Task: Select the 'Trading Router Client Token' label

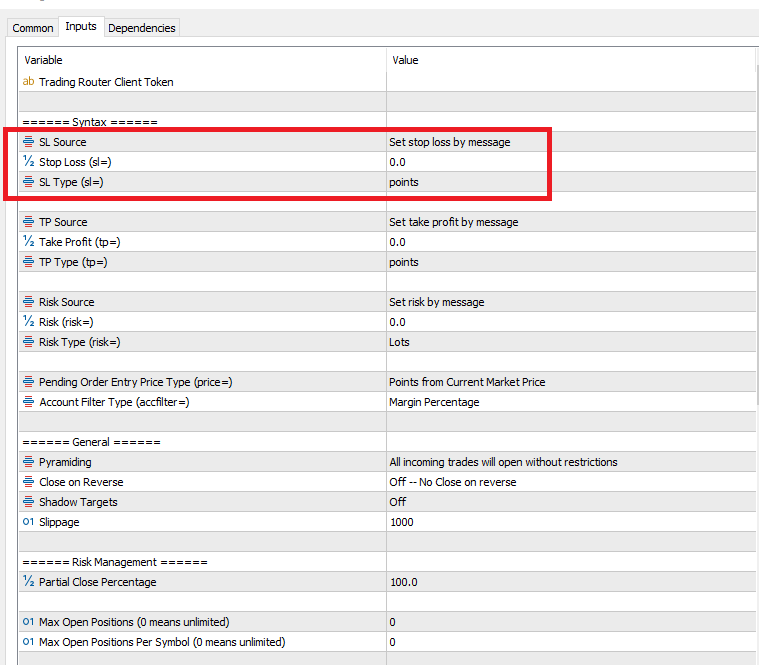Action: click(106, 82)
